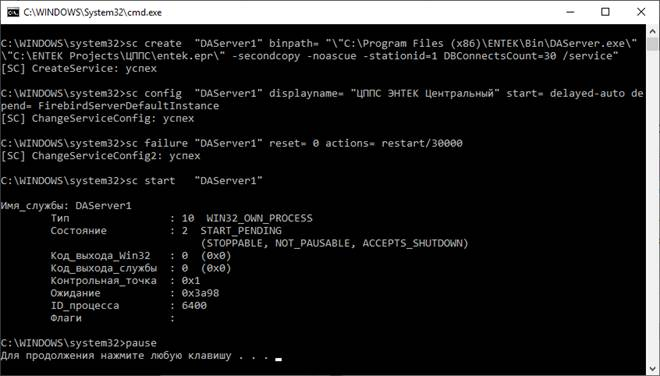Close the cmd.exe window
This screenshot has height=376, width=660.
[x=641, y=12]
